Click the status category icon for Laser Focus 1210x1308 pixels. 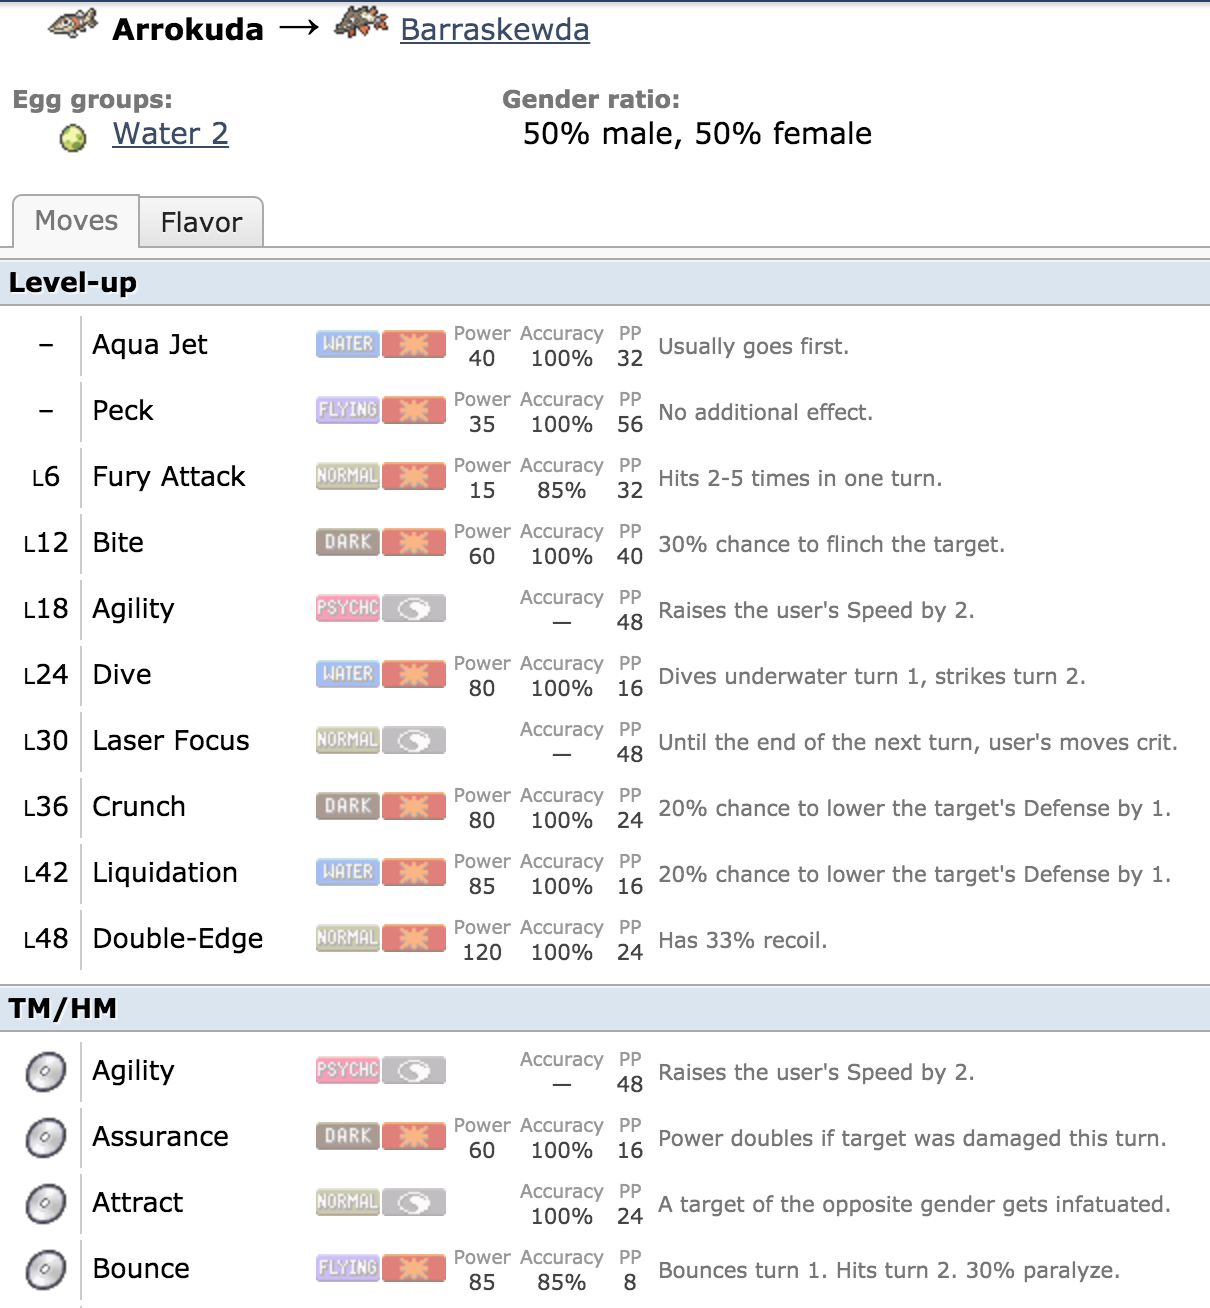pos(414,740)
